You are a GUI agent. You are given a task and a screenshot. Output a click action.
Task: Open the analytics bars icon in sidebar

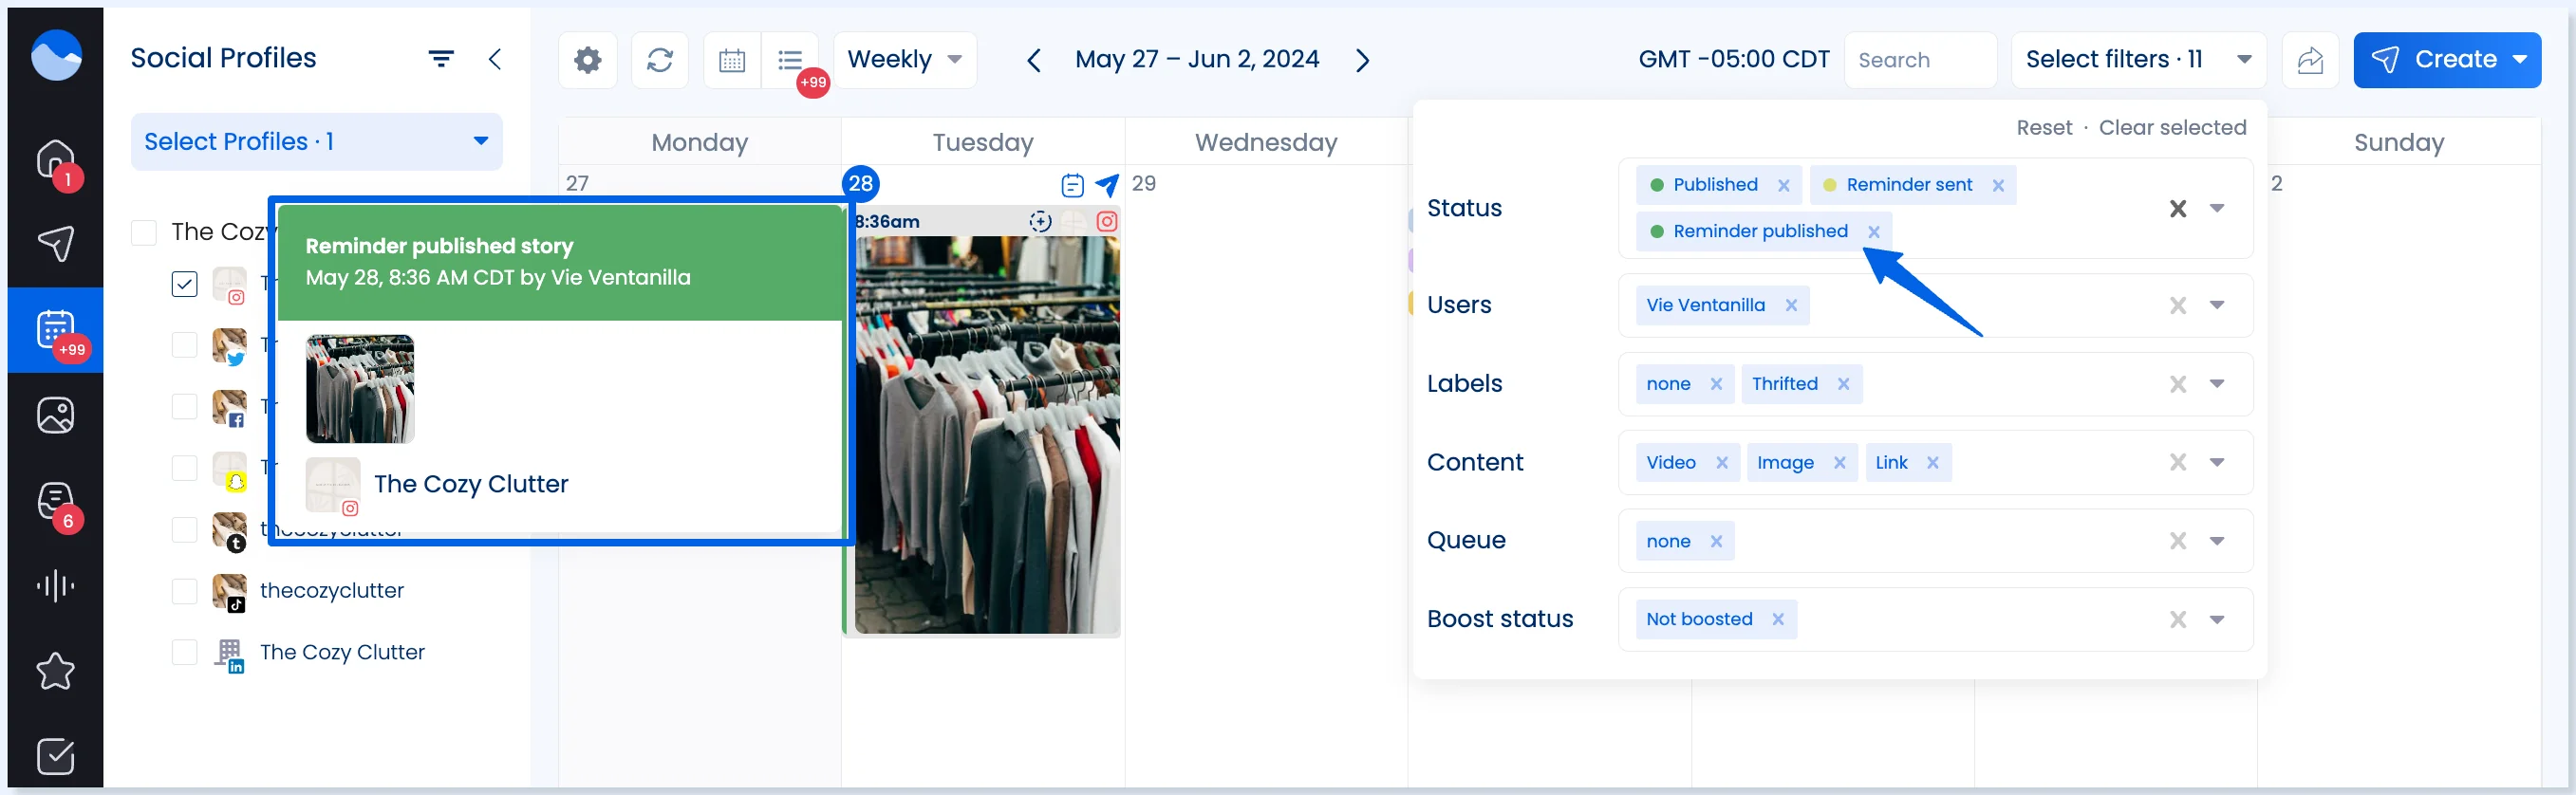pyautogui.click(x=55, y=585)
